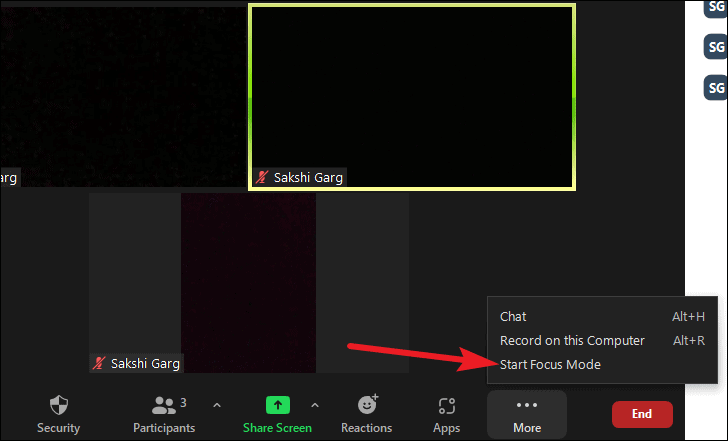The image size is (728, 441).
Task: Select the bottom Sakshi Garg video tile
Action: tap(249, 283)
